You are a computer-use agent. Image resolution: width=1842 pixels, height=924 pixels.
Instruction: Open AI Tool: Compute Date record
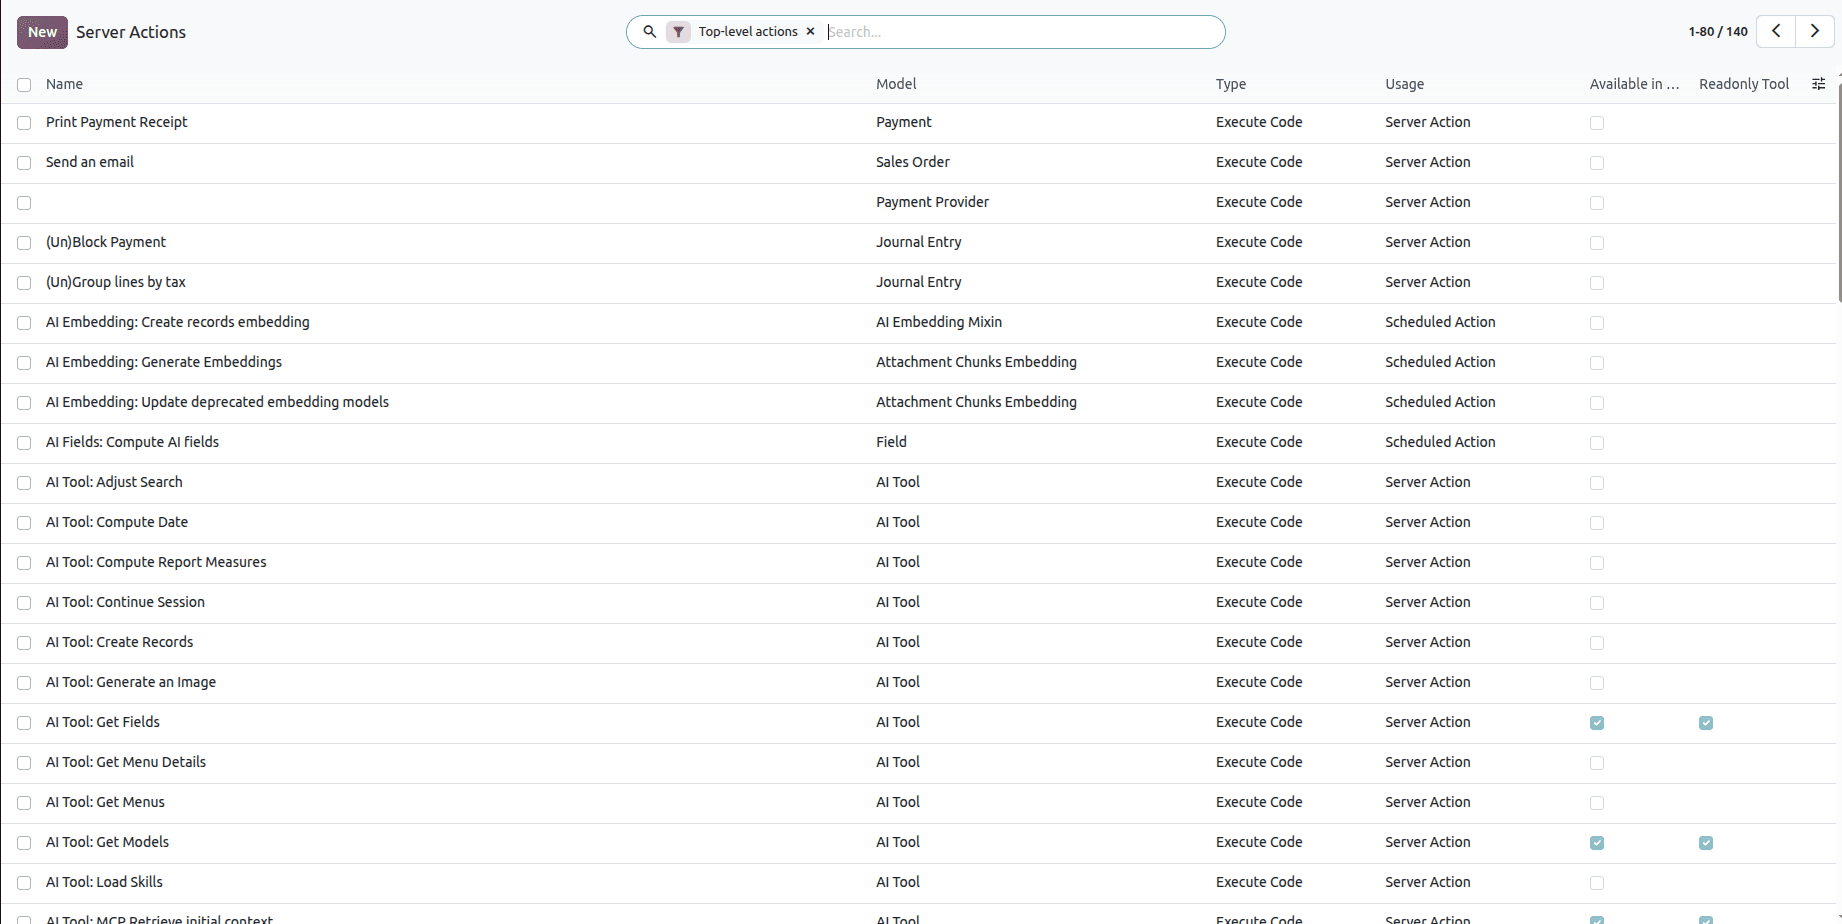tap(117, 522)
